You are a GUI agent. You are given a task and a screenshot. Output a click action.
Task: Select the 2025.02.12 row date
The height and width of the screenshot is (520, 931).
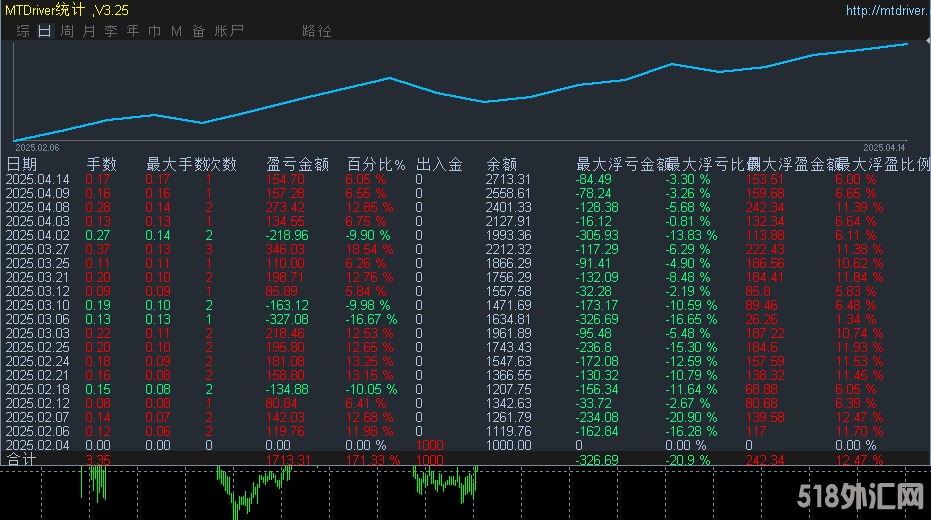click(37, 403)
